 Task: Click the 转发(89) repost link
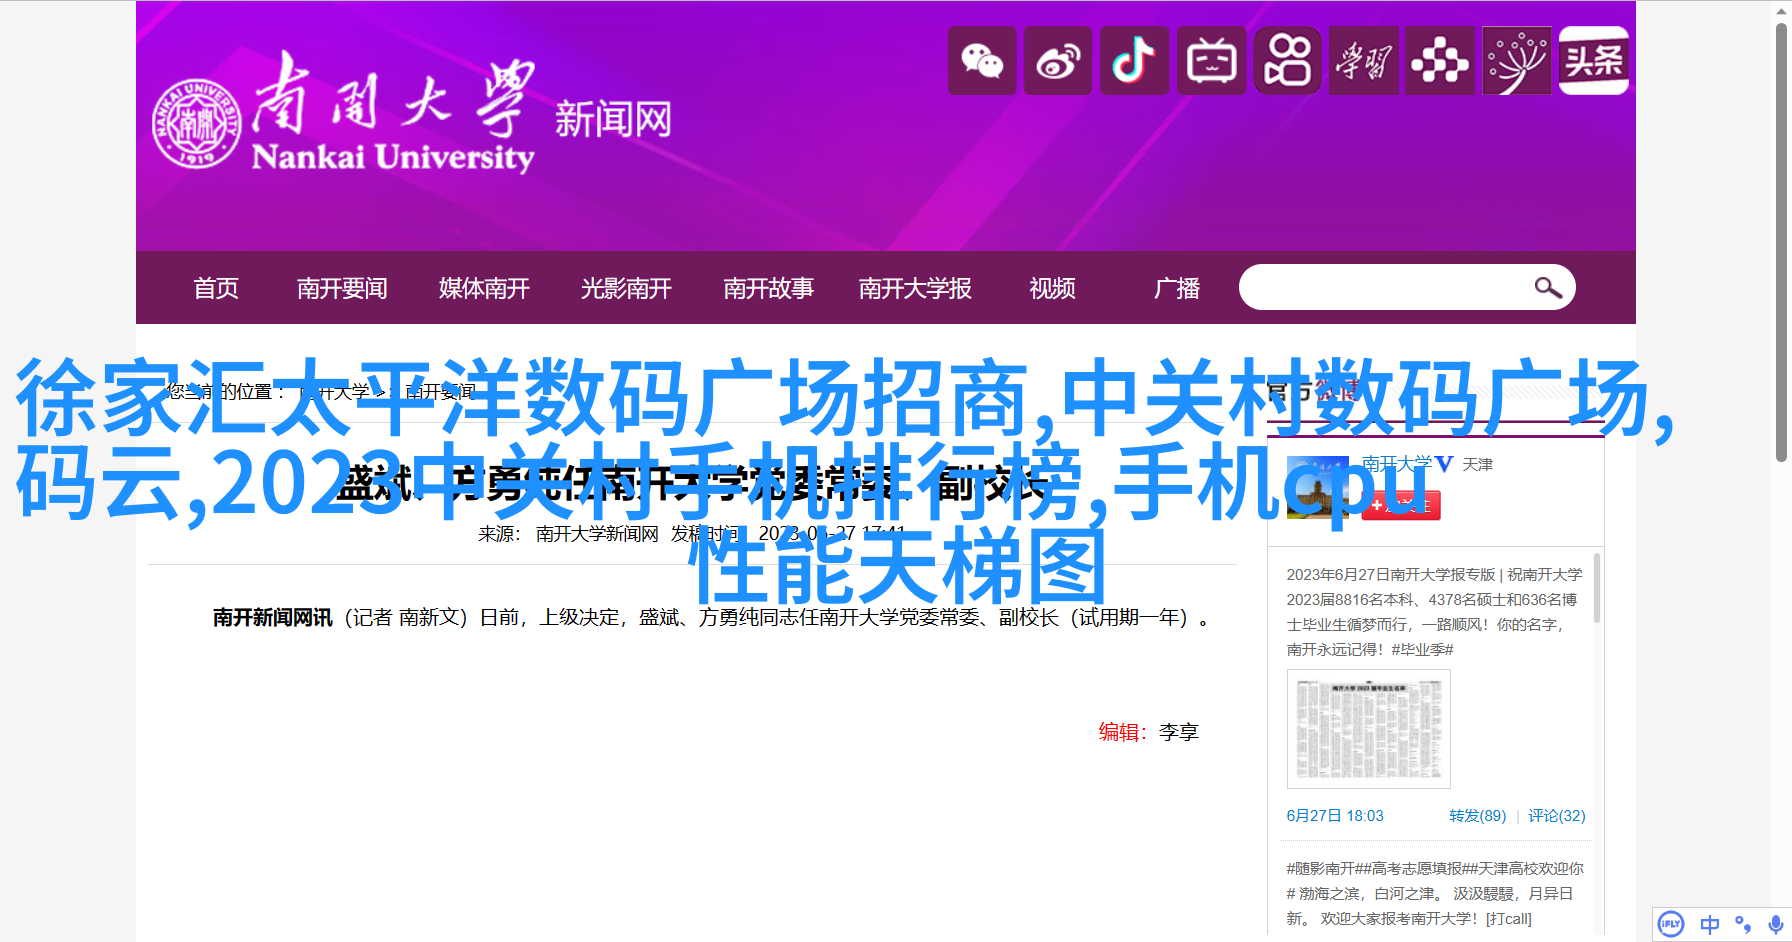tap(1477, 816)
